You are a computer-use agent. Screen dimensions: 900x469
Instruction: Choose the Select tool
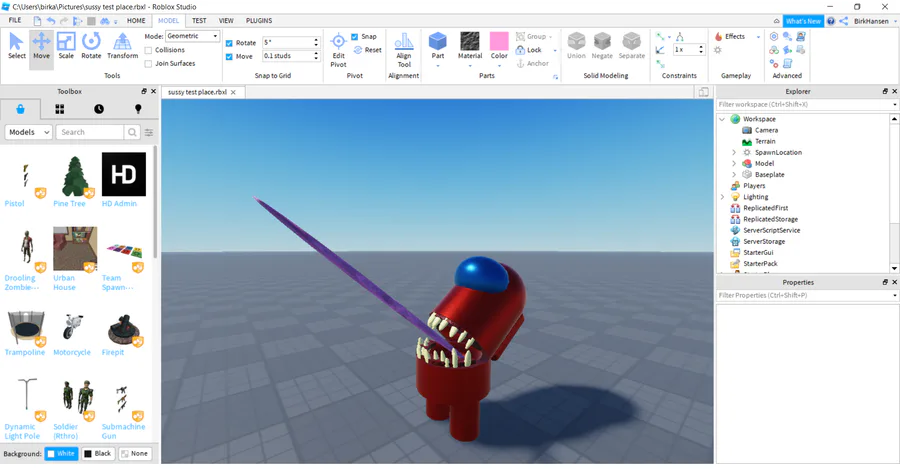tap(17, 46)
